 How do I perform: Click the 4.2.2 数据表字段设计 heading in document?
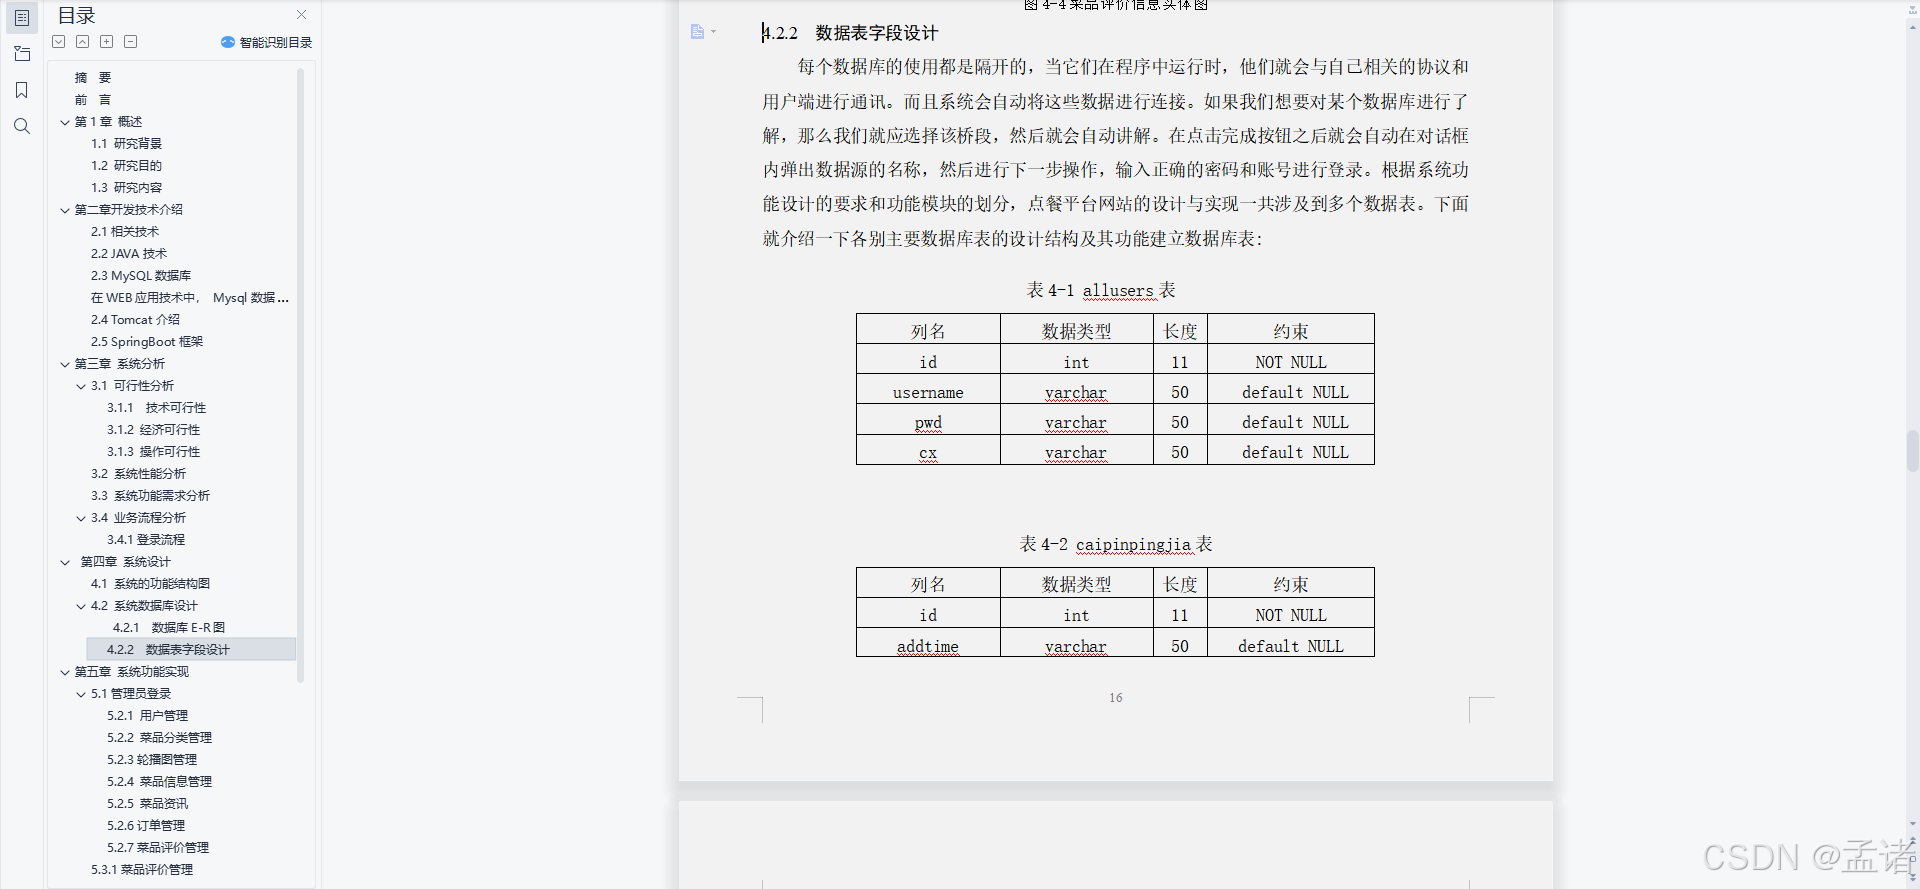point(850,33)
